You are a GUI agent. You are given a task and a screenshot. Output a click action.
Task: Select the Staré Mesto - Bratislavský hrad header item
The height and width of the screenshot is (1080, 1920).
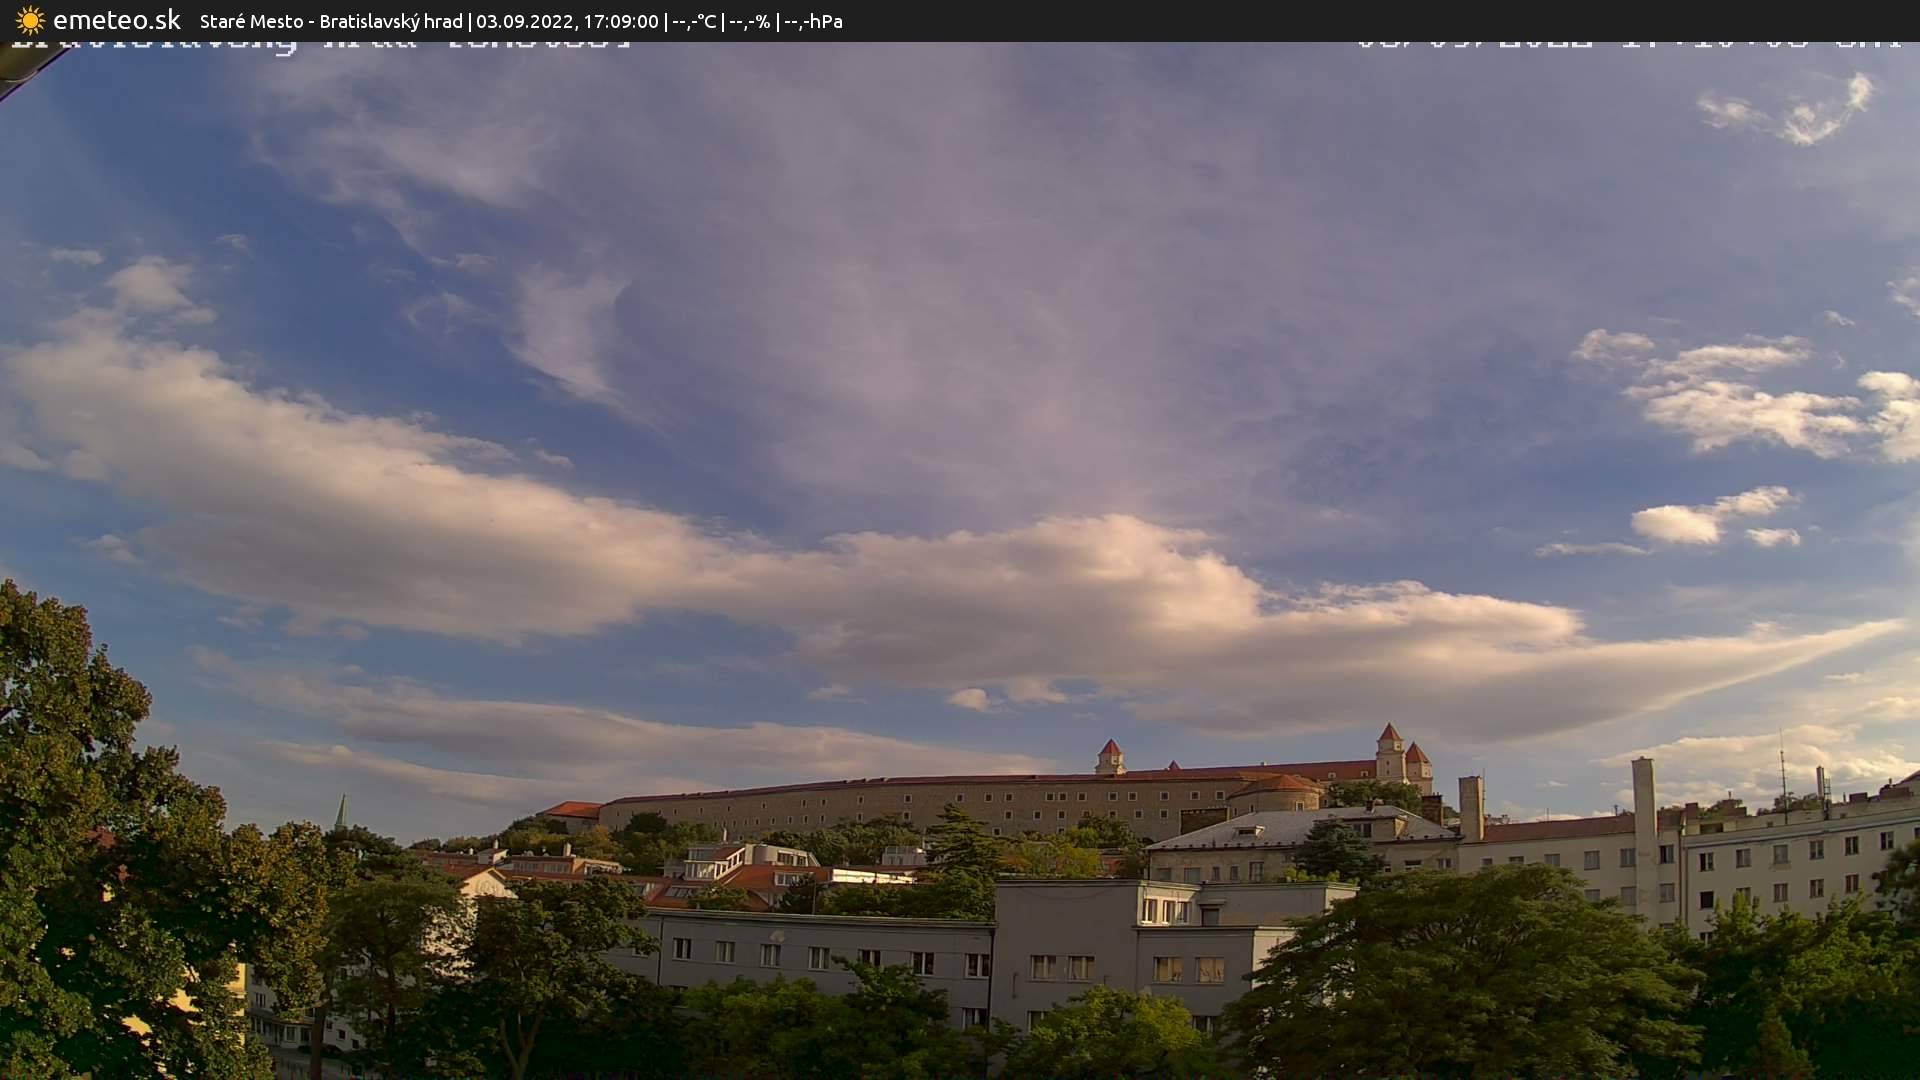[x=330, y=20]
